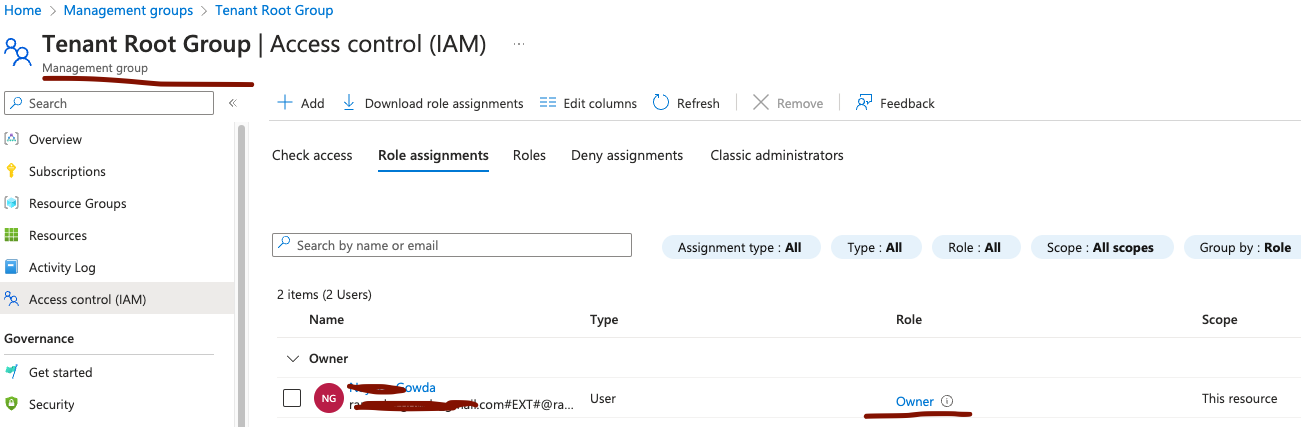1301x427 pixels.
Task: Click the Remove toolbar label
Action: coord(800,103)
